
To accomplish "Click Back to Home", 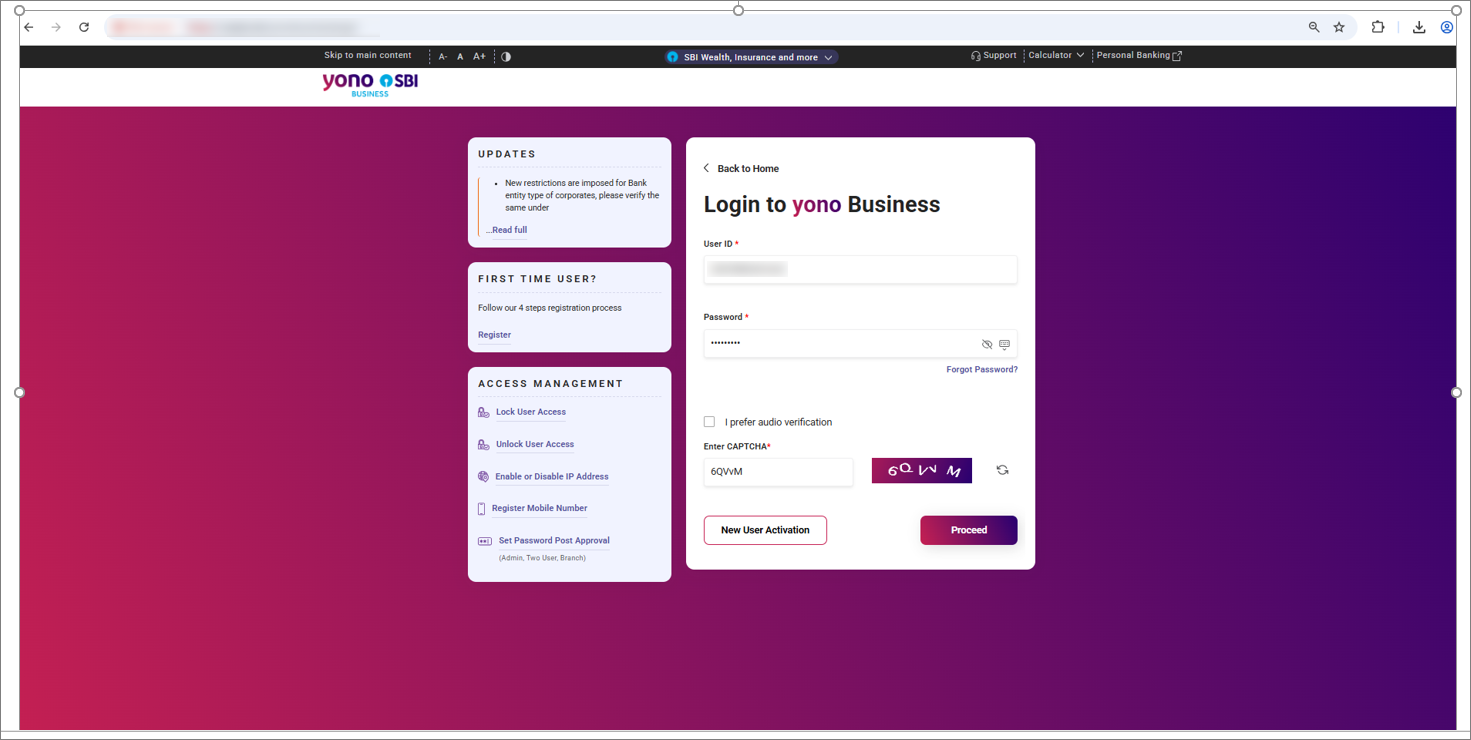I will tap(748, 169).
